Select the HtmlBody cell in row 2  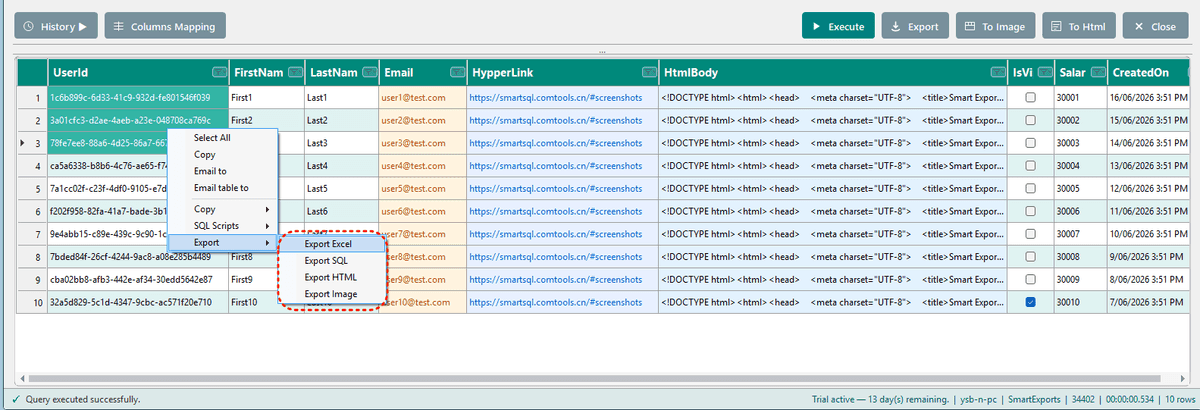click(833, 120)
